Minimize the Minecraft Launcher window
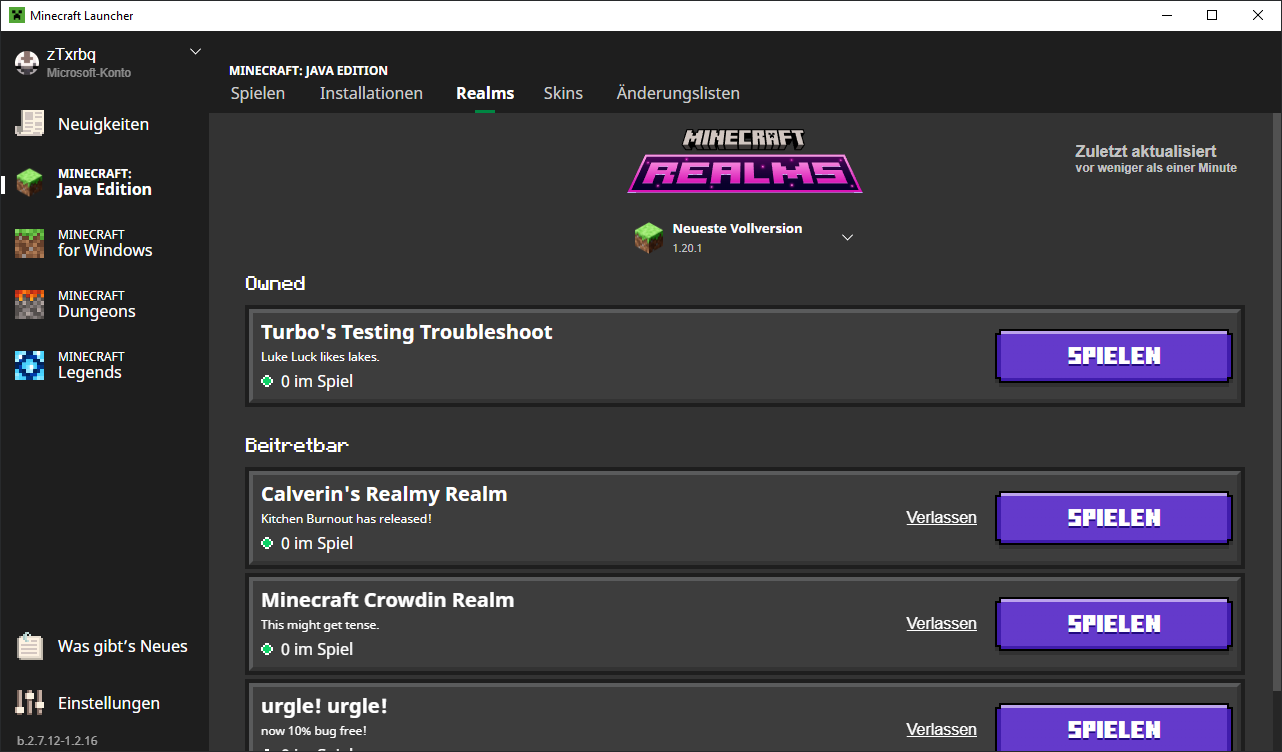Viewport: 1282px width, 752px height. [1166, 15]
